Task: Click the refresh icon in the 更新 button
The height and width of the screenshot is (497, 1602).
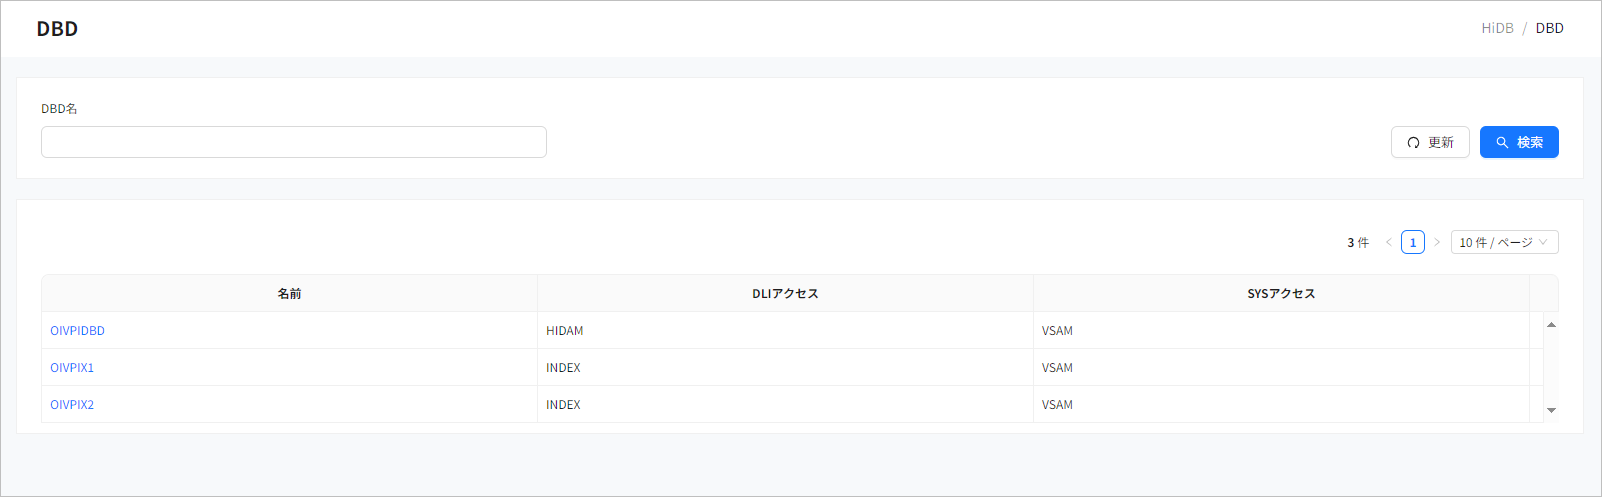Action: [x=1413, y=143]
